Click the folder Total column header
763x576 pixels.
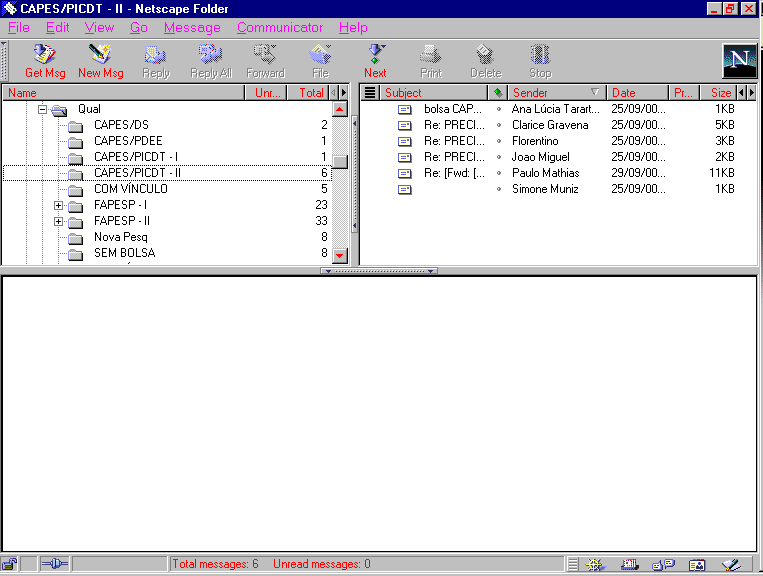click(309, 92)
